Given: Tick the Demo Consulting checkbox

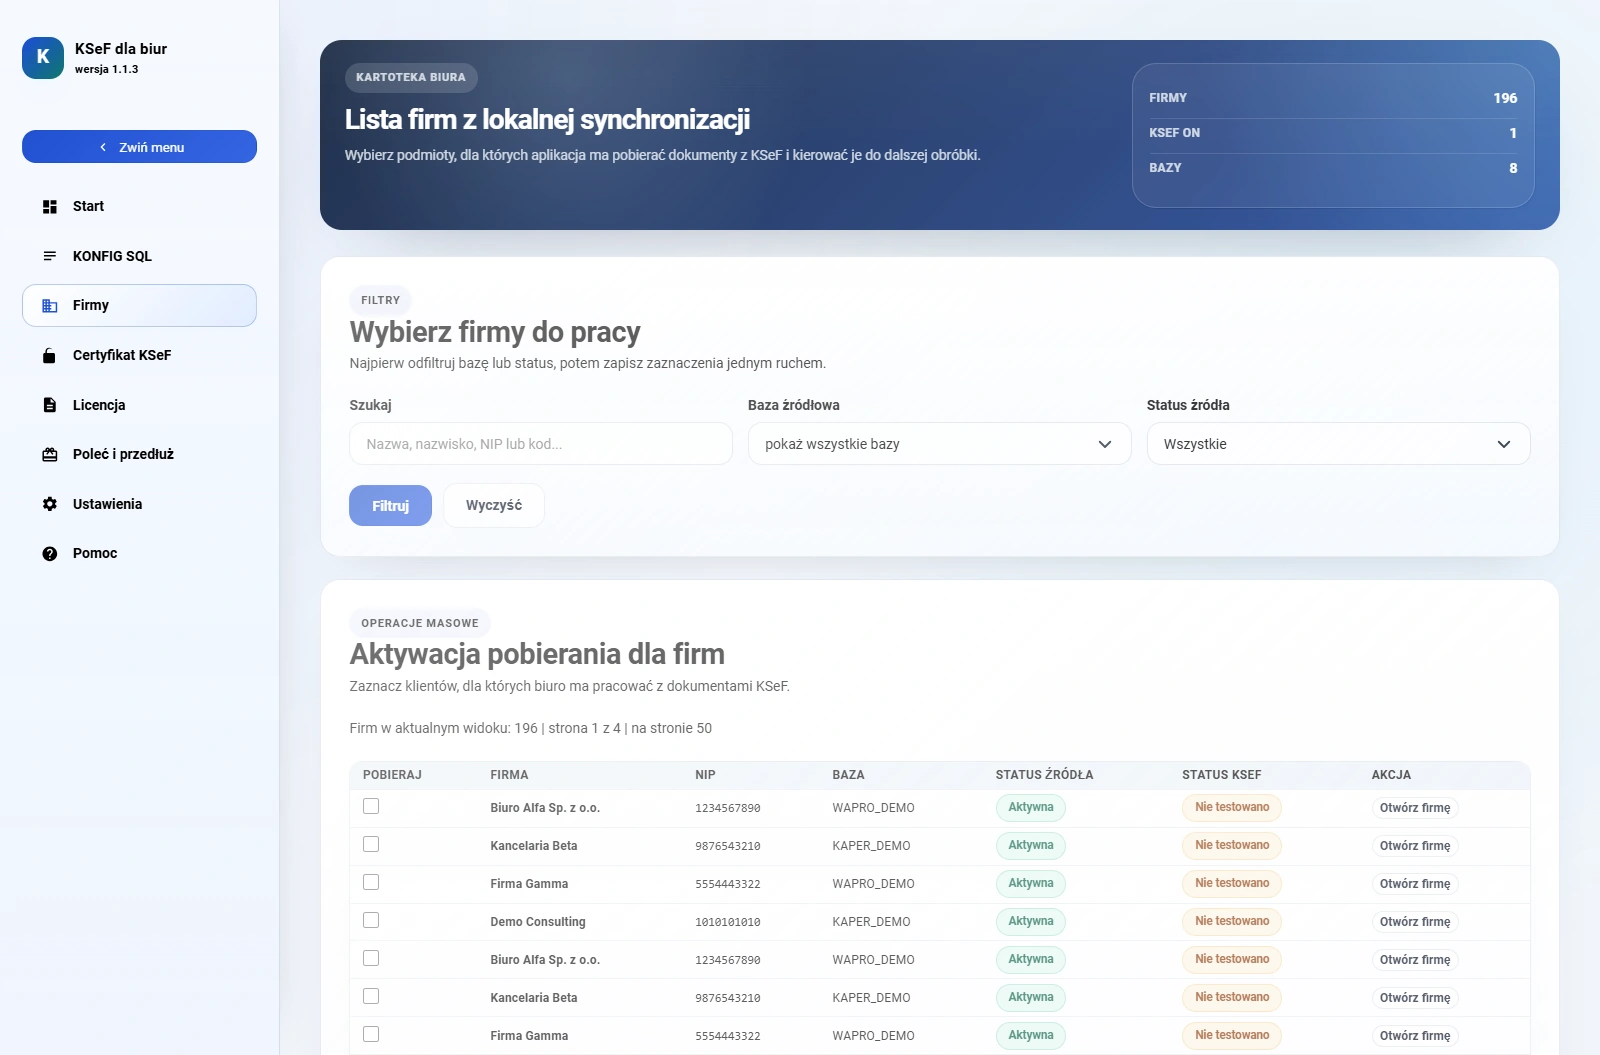Looking at the screenshot, I should [x=371, y=920].
